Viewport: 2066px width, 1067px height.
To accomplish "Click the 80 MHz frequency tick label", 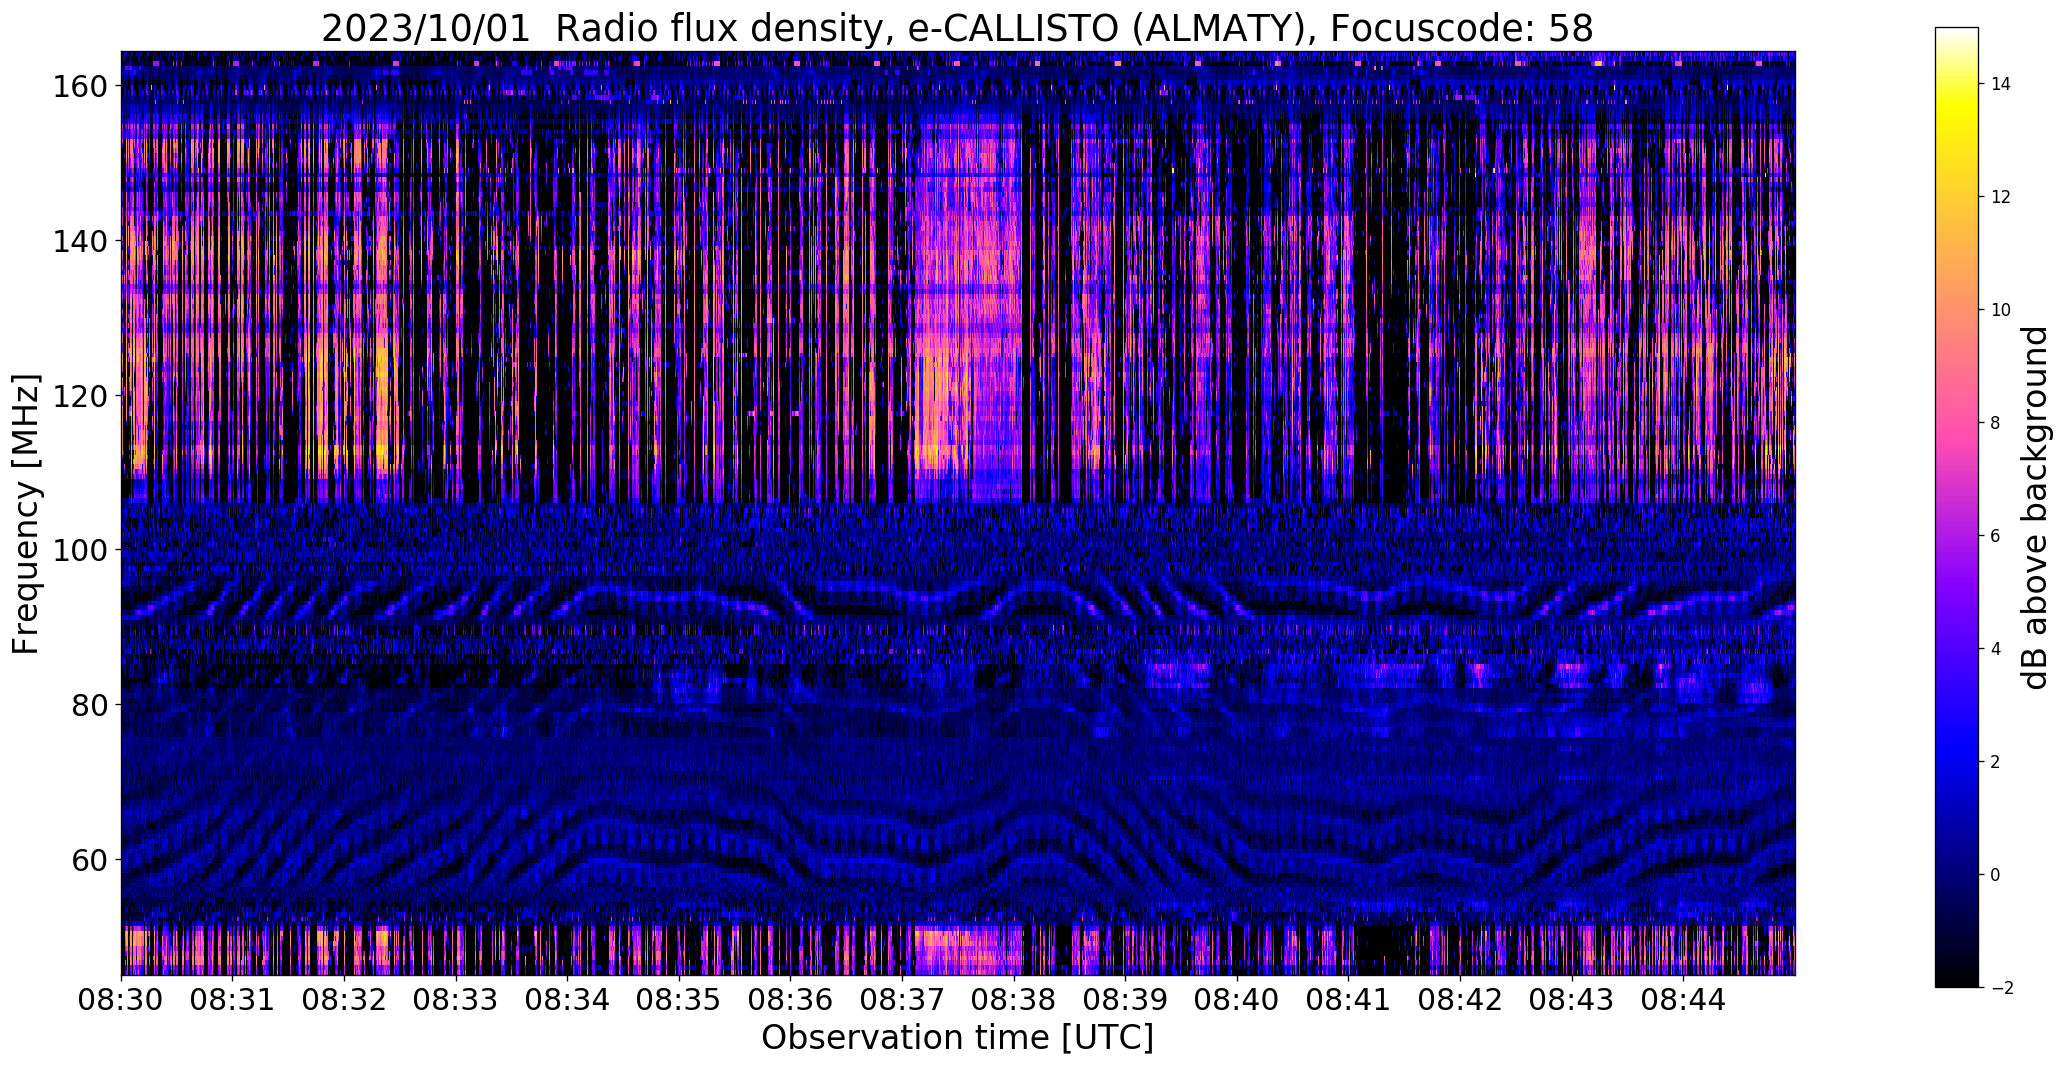I will point(88,704).
